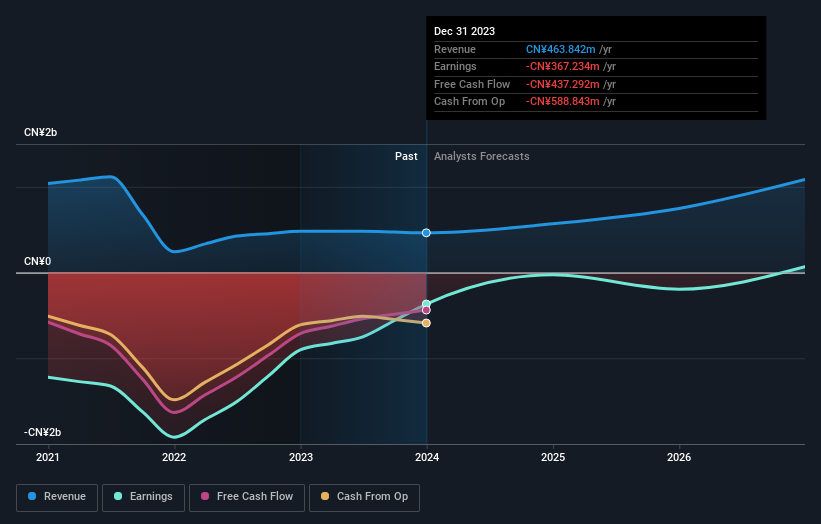Click the CN¥0 y-axis label
Viewport: 821px width, 524px height.
click(37, 261)
